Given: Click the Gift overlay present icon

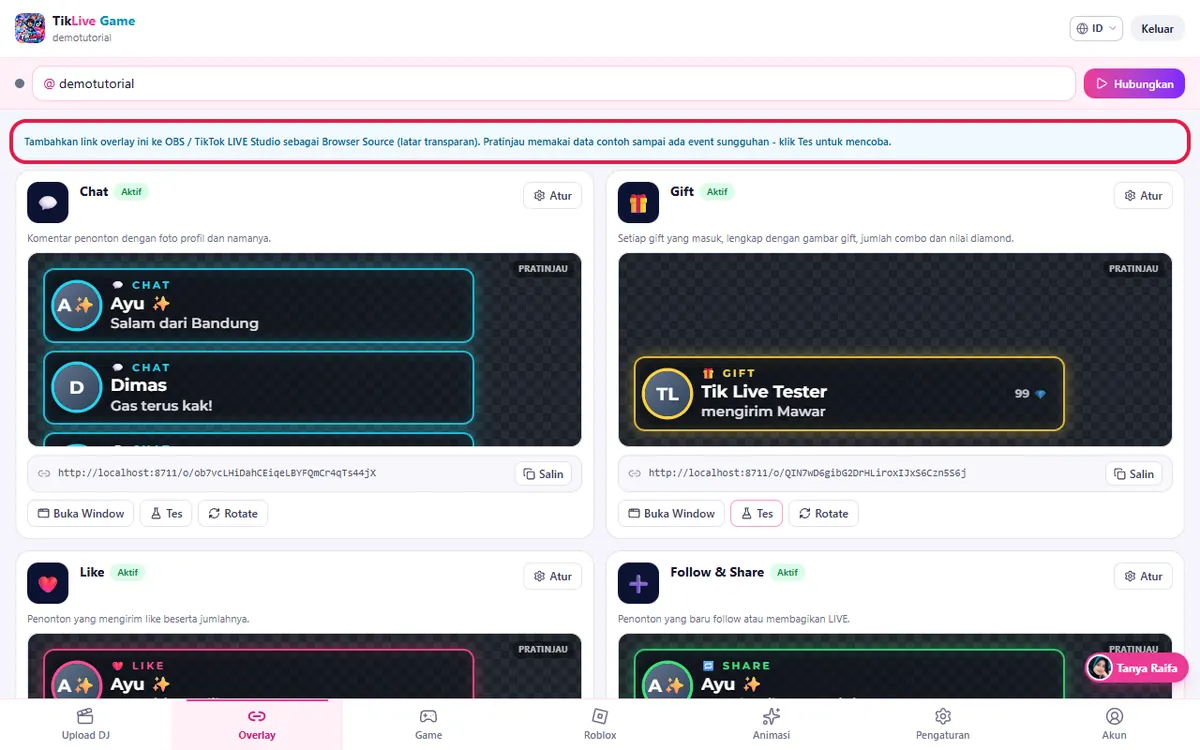Looking at the screenshot, I should (x=638, y=203).
